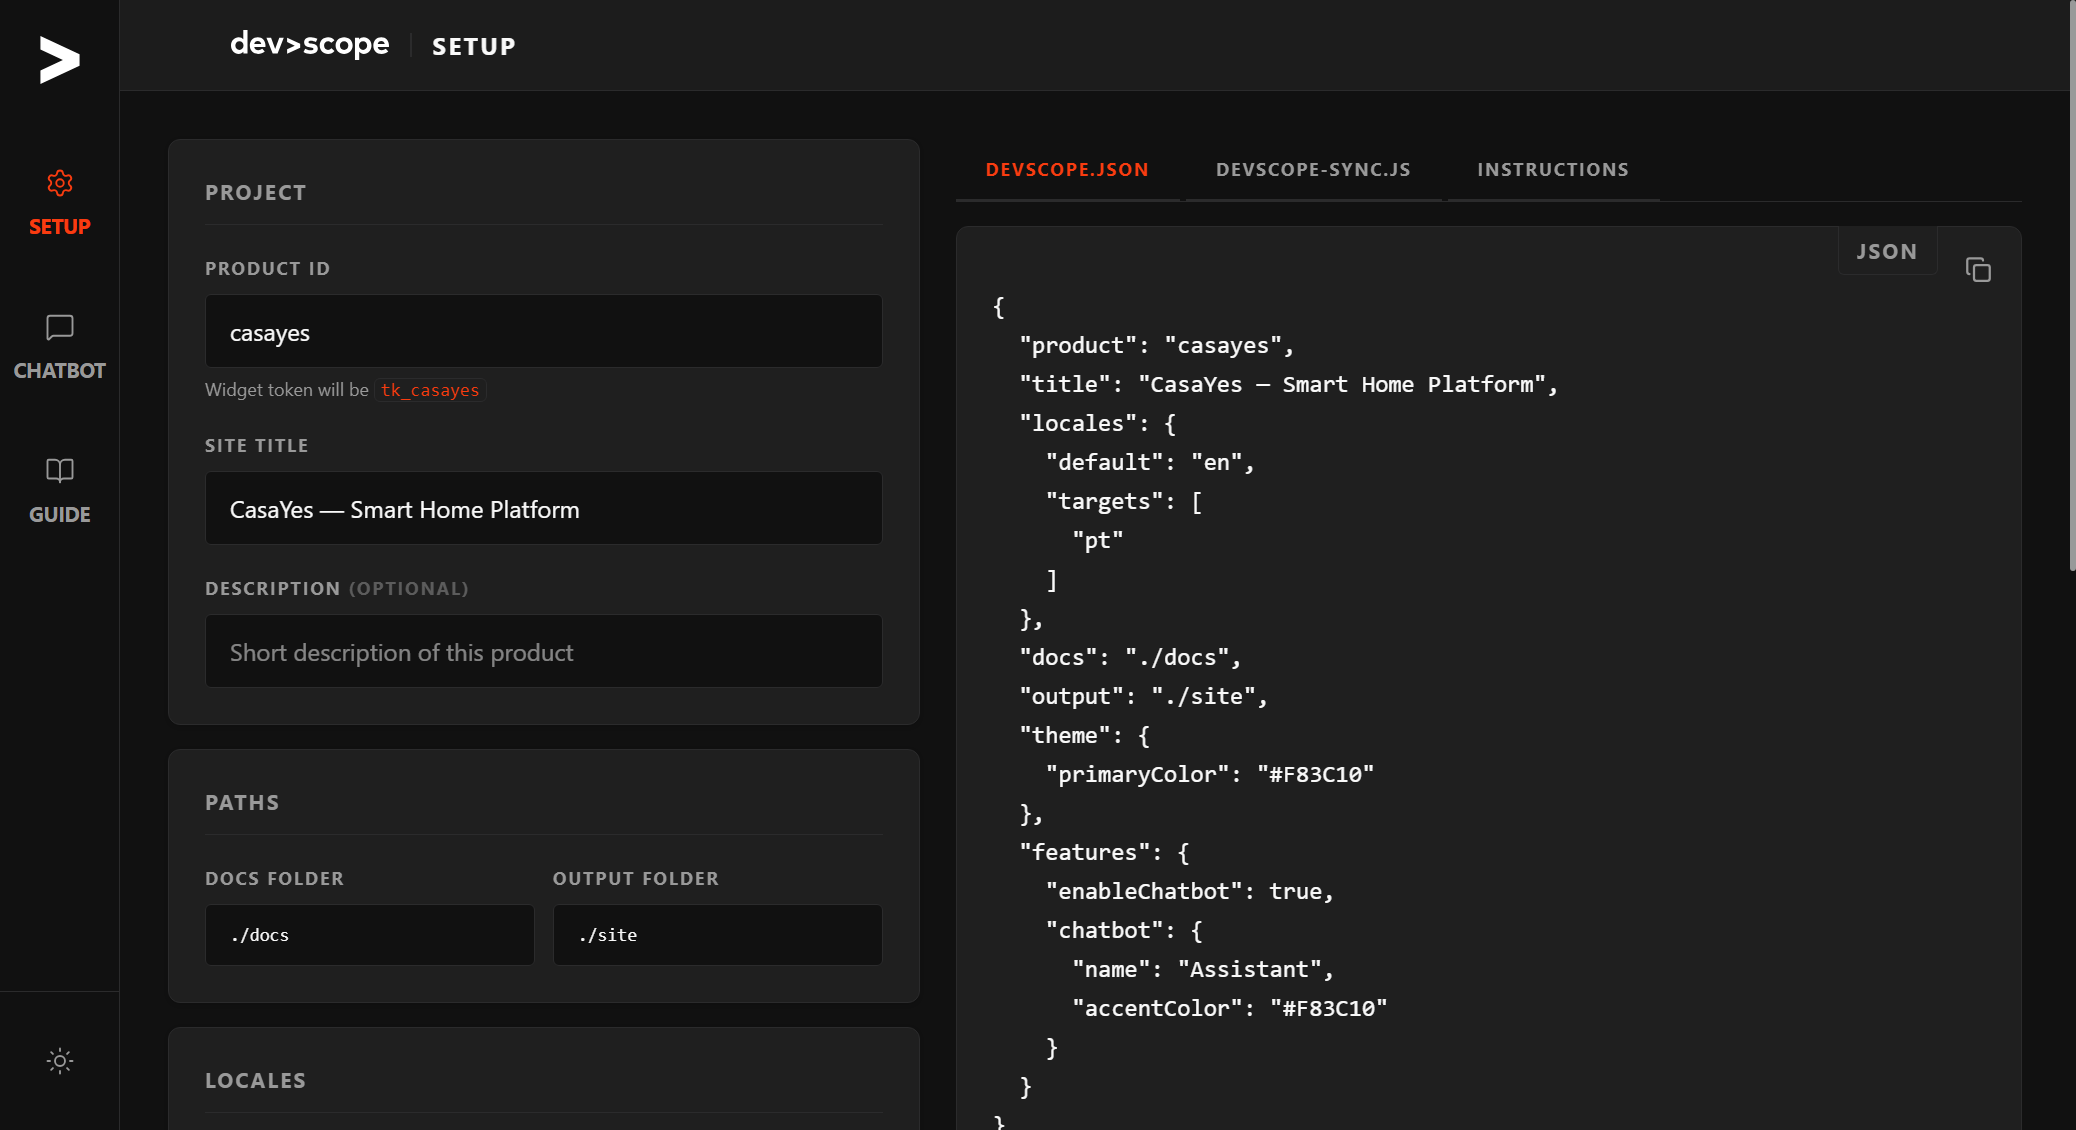Open the Setup gear icon in sidebar
Image resolution: width=2076 pixels, height=1130 pixels.
[60, 183]
